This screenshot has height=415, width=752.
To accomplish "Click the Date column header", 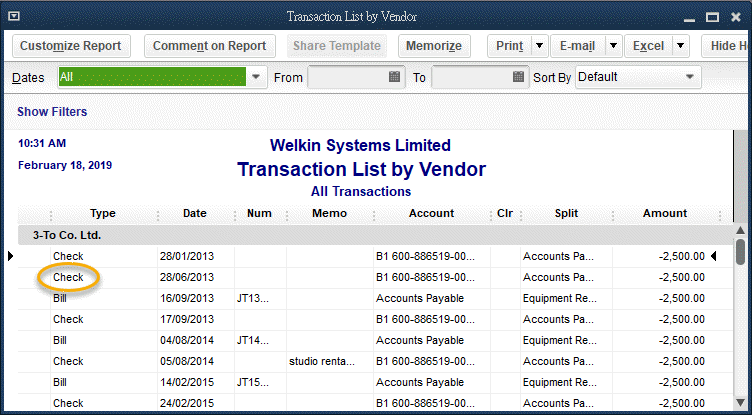I will (x=195, y=213).
